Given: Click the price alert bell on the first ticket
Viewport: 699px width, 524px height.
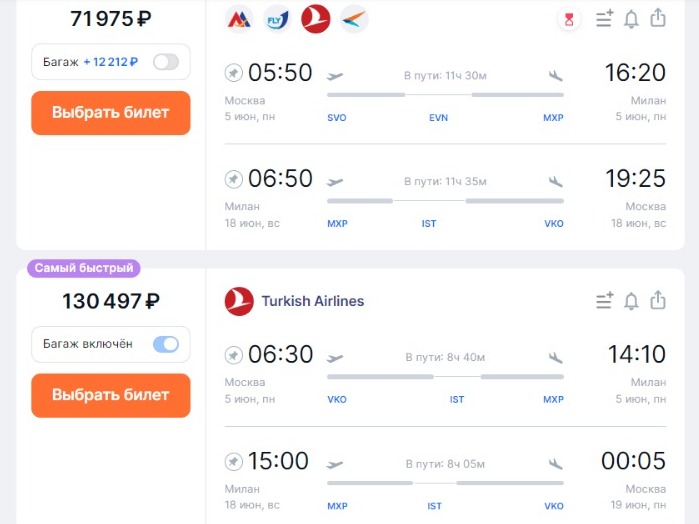Looking at the screenshot, I should tap(631, 19).
